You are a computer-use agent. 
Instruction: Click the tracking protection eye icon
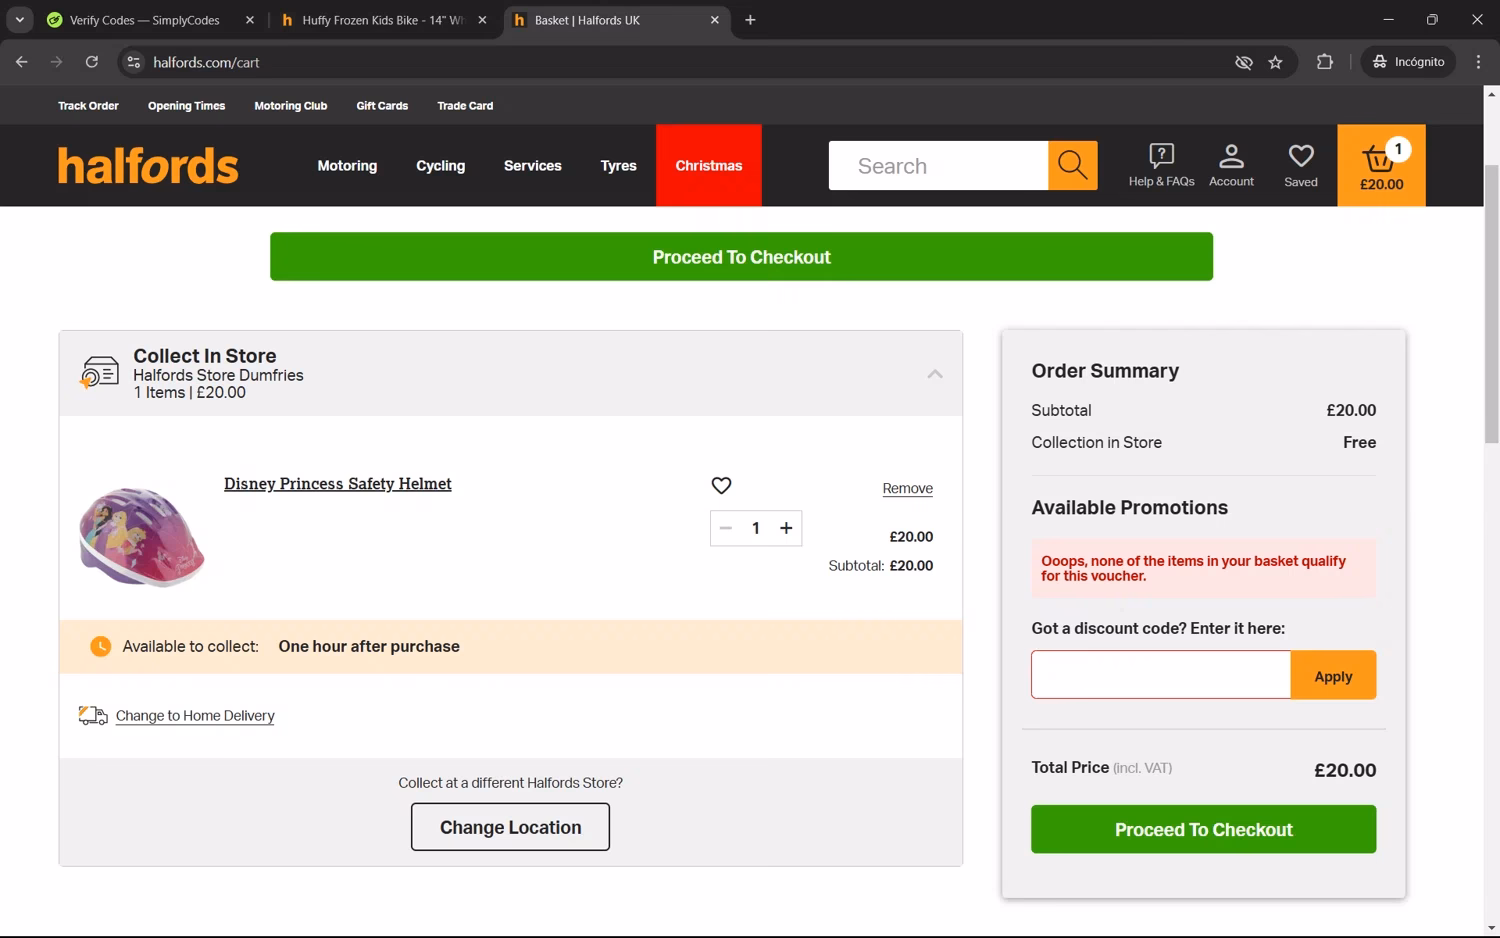(1243, 62)
